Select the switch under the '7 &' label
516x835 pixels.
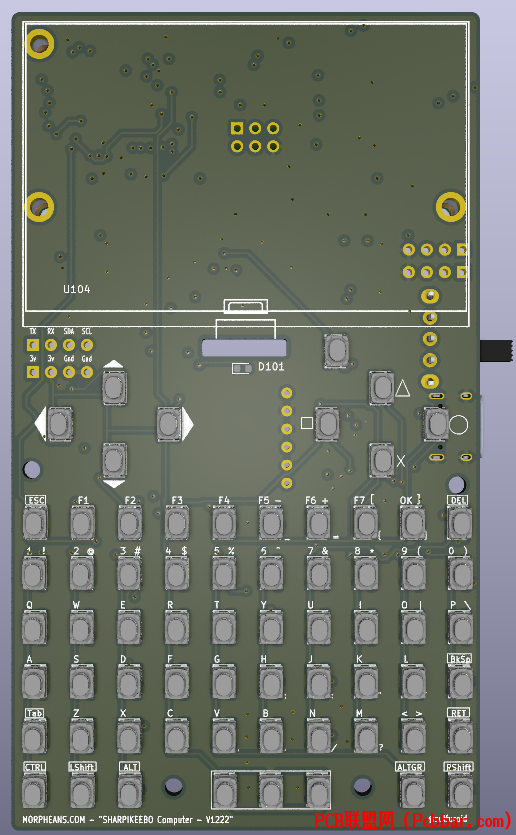click(318, 574)
